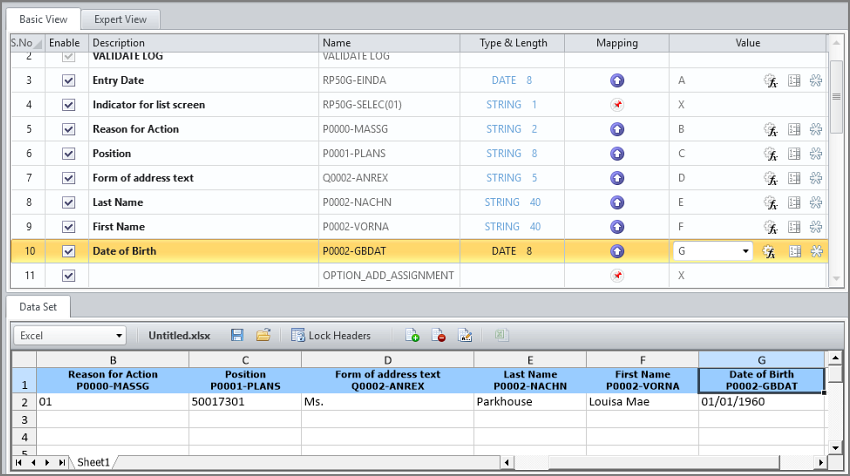The image size is (850, 476).
Task: Click the mapping arrow icon for Position row
Action: point(617,153)
